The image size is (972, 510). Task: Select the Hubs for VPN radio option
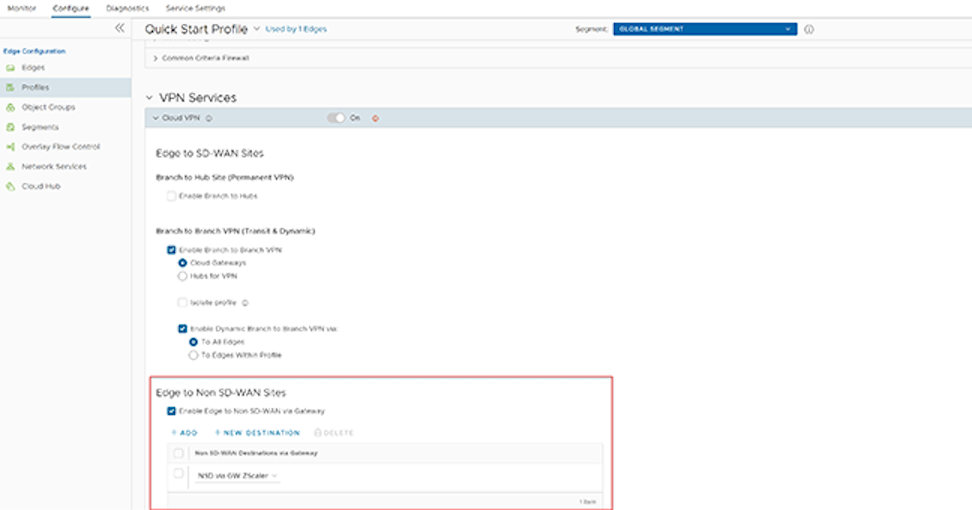tap(182, 276)
